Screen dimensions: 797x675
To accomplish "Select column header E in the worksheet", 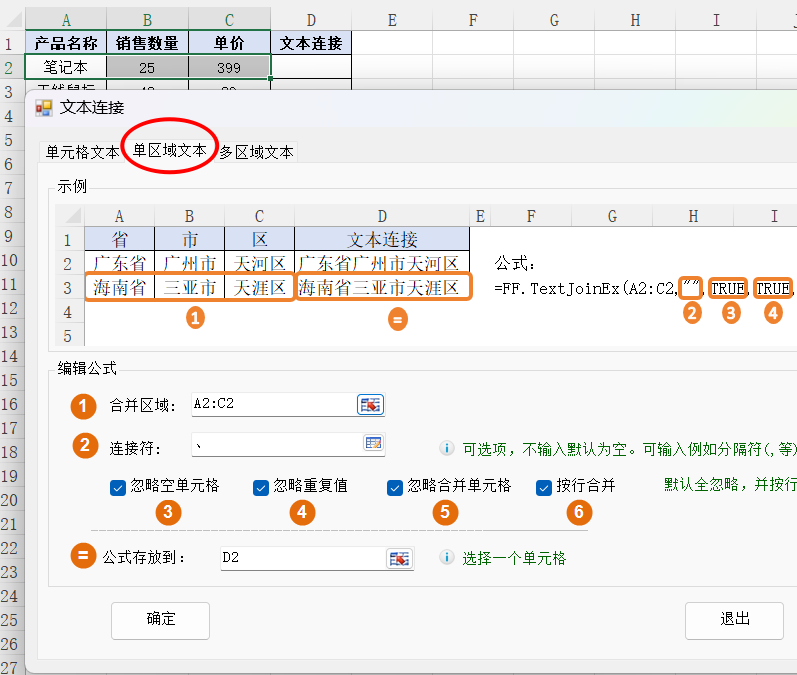I will (x=391, y=20).
